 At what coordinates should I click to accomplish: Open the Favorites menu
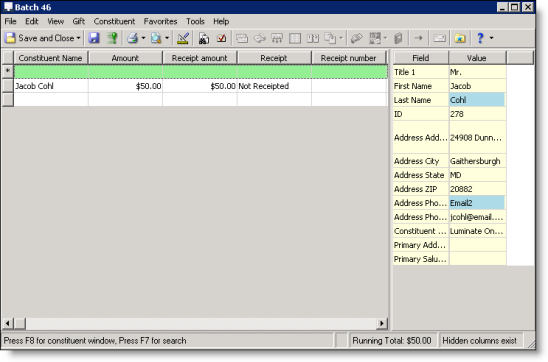(x=160, y=21)
